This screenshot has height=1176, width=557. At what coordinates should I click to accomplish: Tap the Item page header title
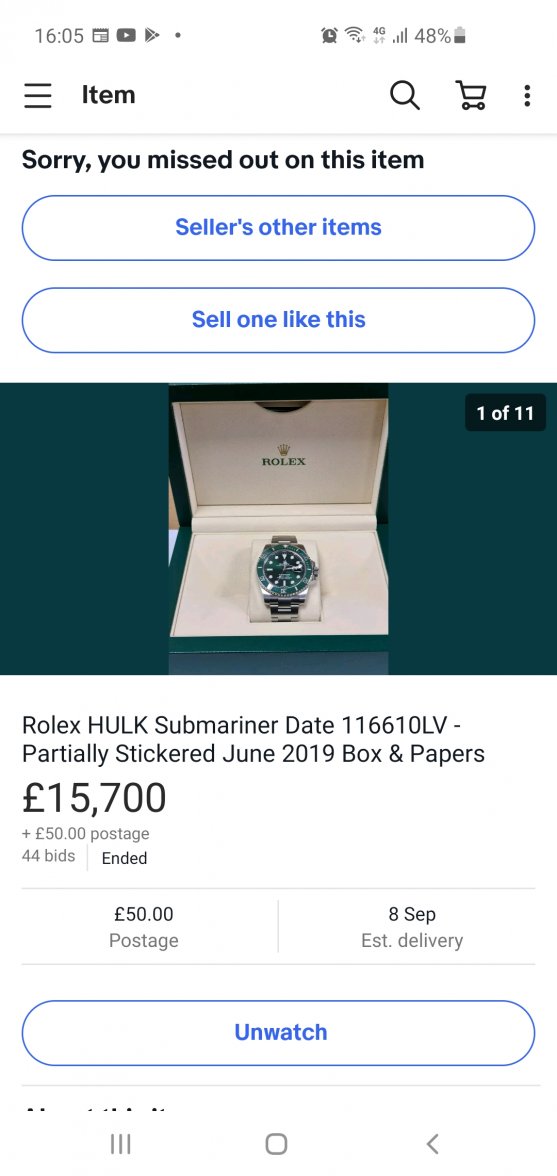109,95
